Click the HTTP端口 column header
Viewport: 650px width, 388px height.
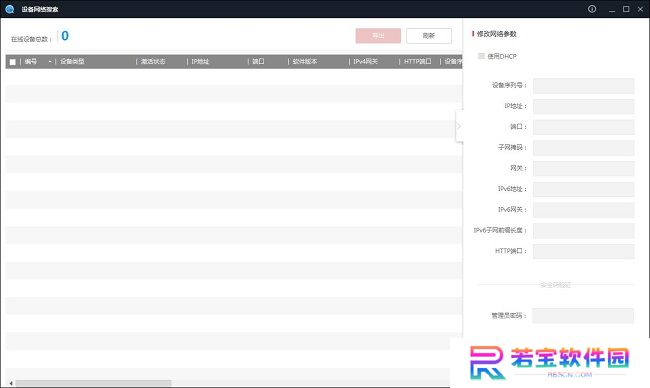pos(417,61)
